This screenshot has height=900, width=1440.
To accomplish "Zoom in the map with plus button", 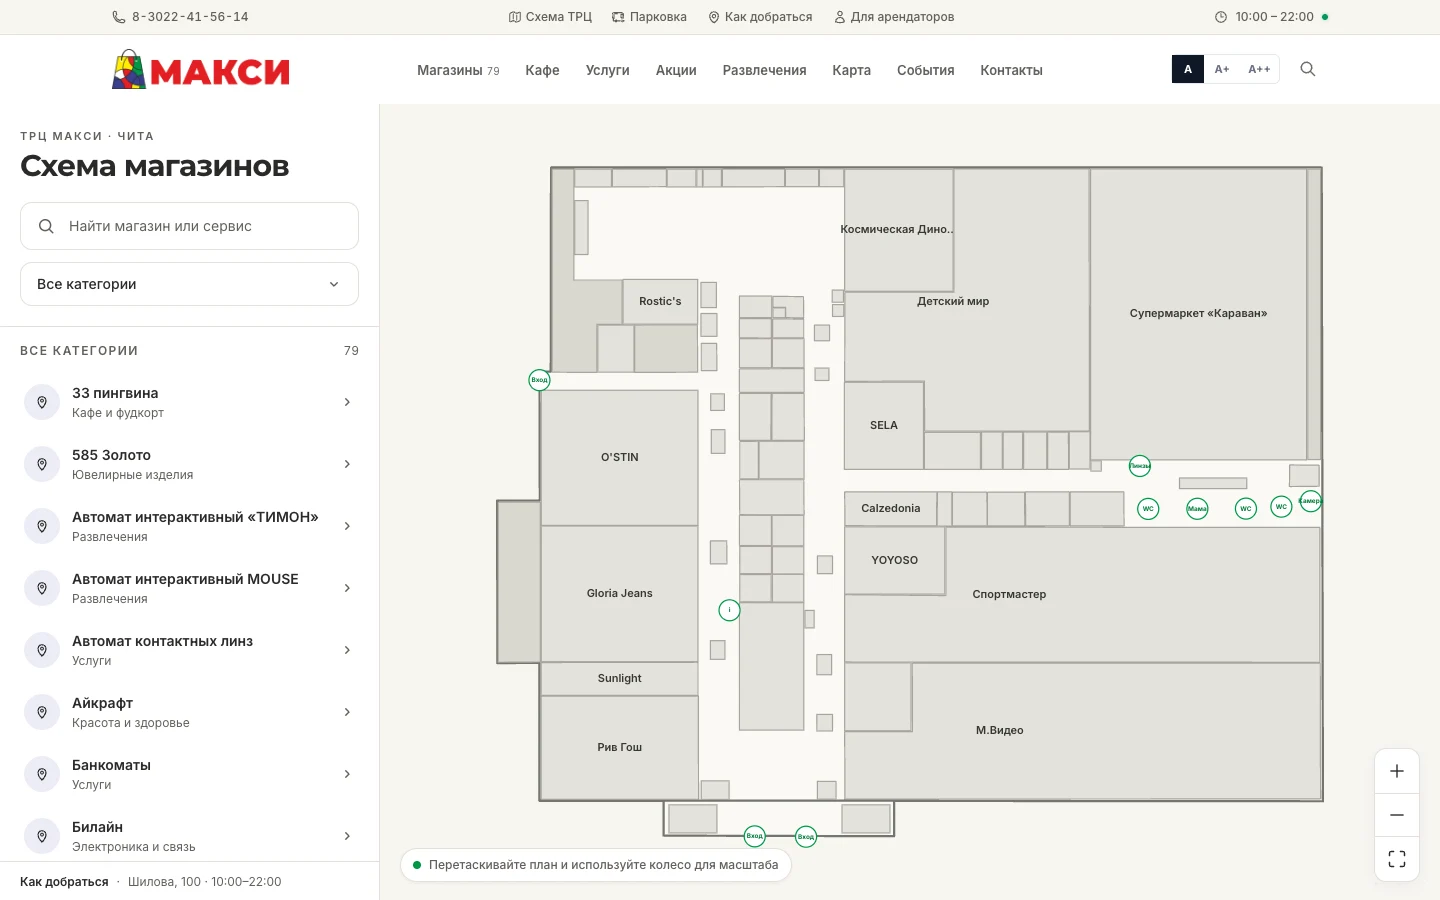I will 1397,771.
